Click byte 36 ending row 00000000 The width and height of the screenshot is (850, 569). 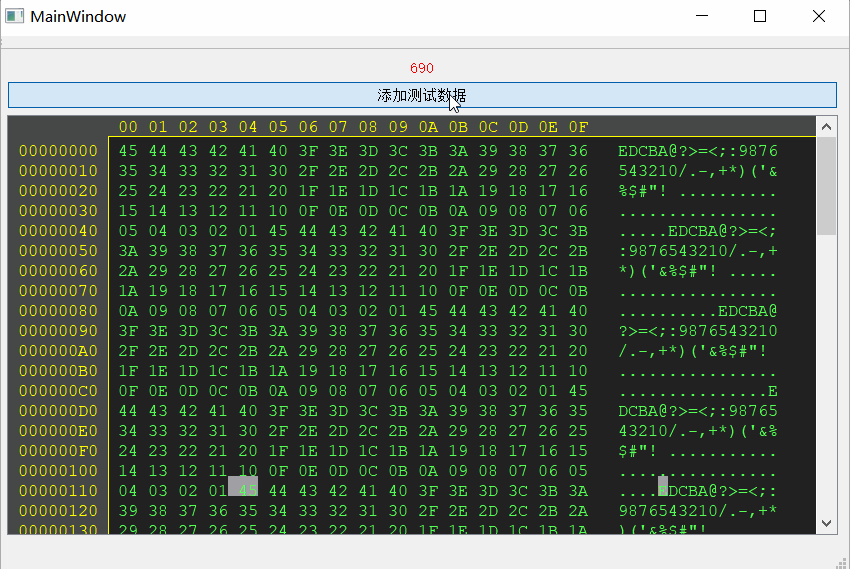click(x=578, y=151)
